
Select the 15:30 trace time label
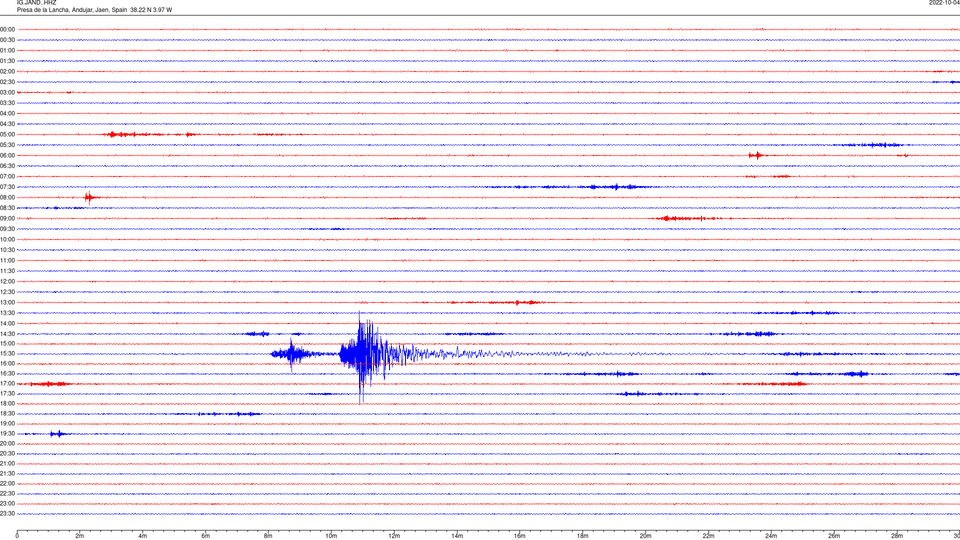tap(7, 353)
